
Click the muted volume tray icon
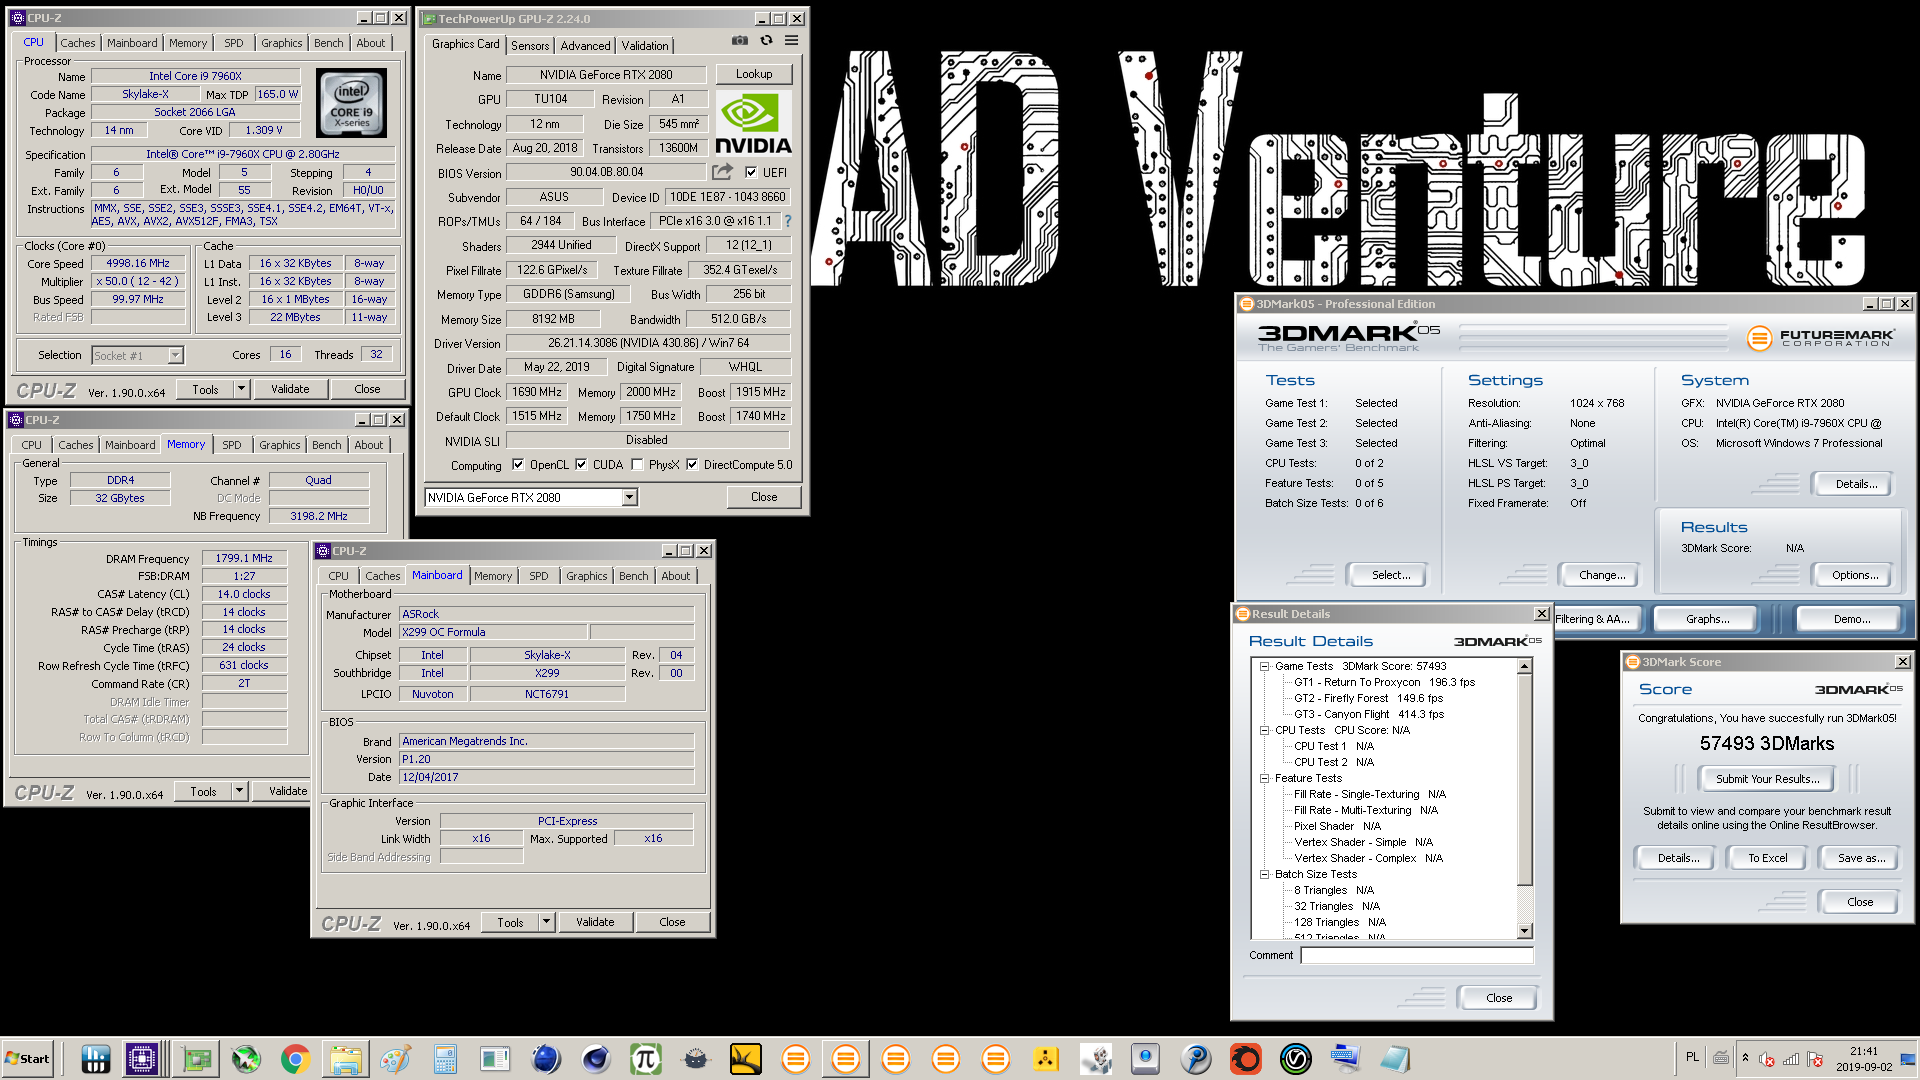1767,1058
